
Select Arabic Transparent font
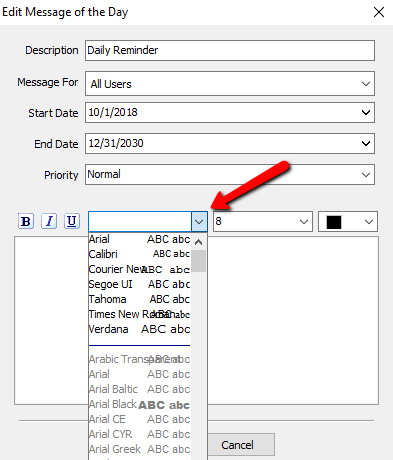pos(139,359)
